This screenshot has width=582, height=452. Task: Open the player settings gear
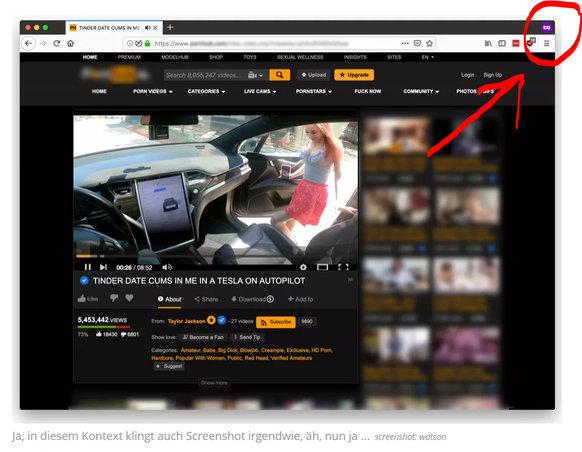click(x=303, y=267)
